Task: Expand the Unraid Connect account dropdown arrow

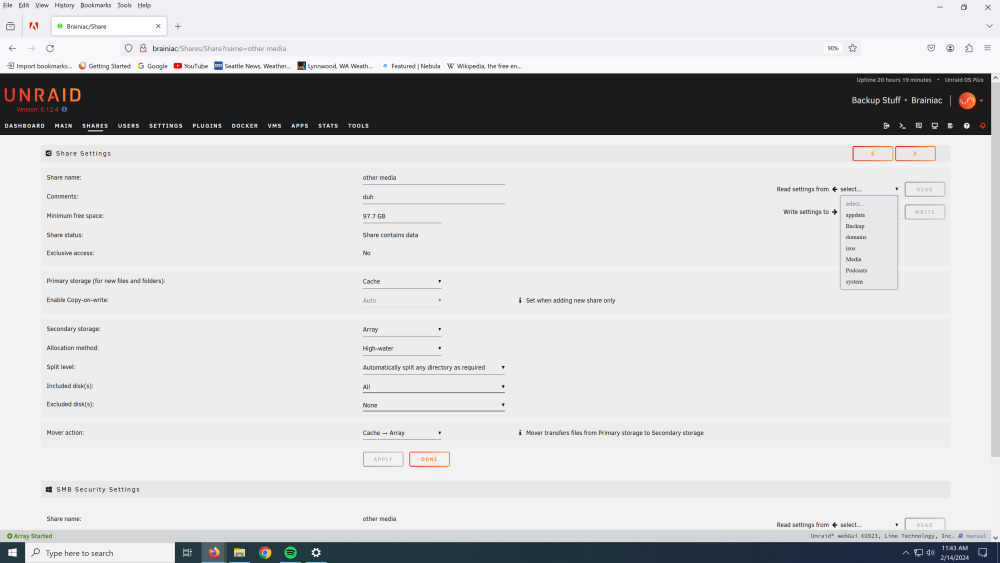Action: 982,101
